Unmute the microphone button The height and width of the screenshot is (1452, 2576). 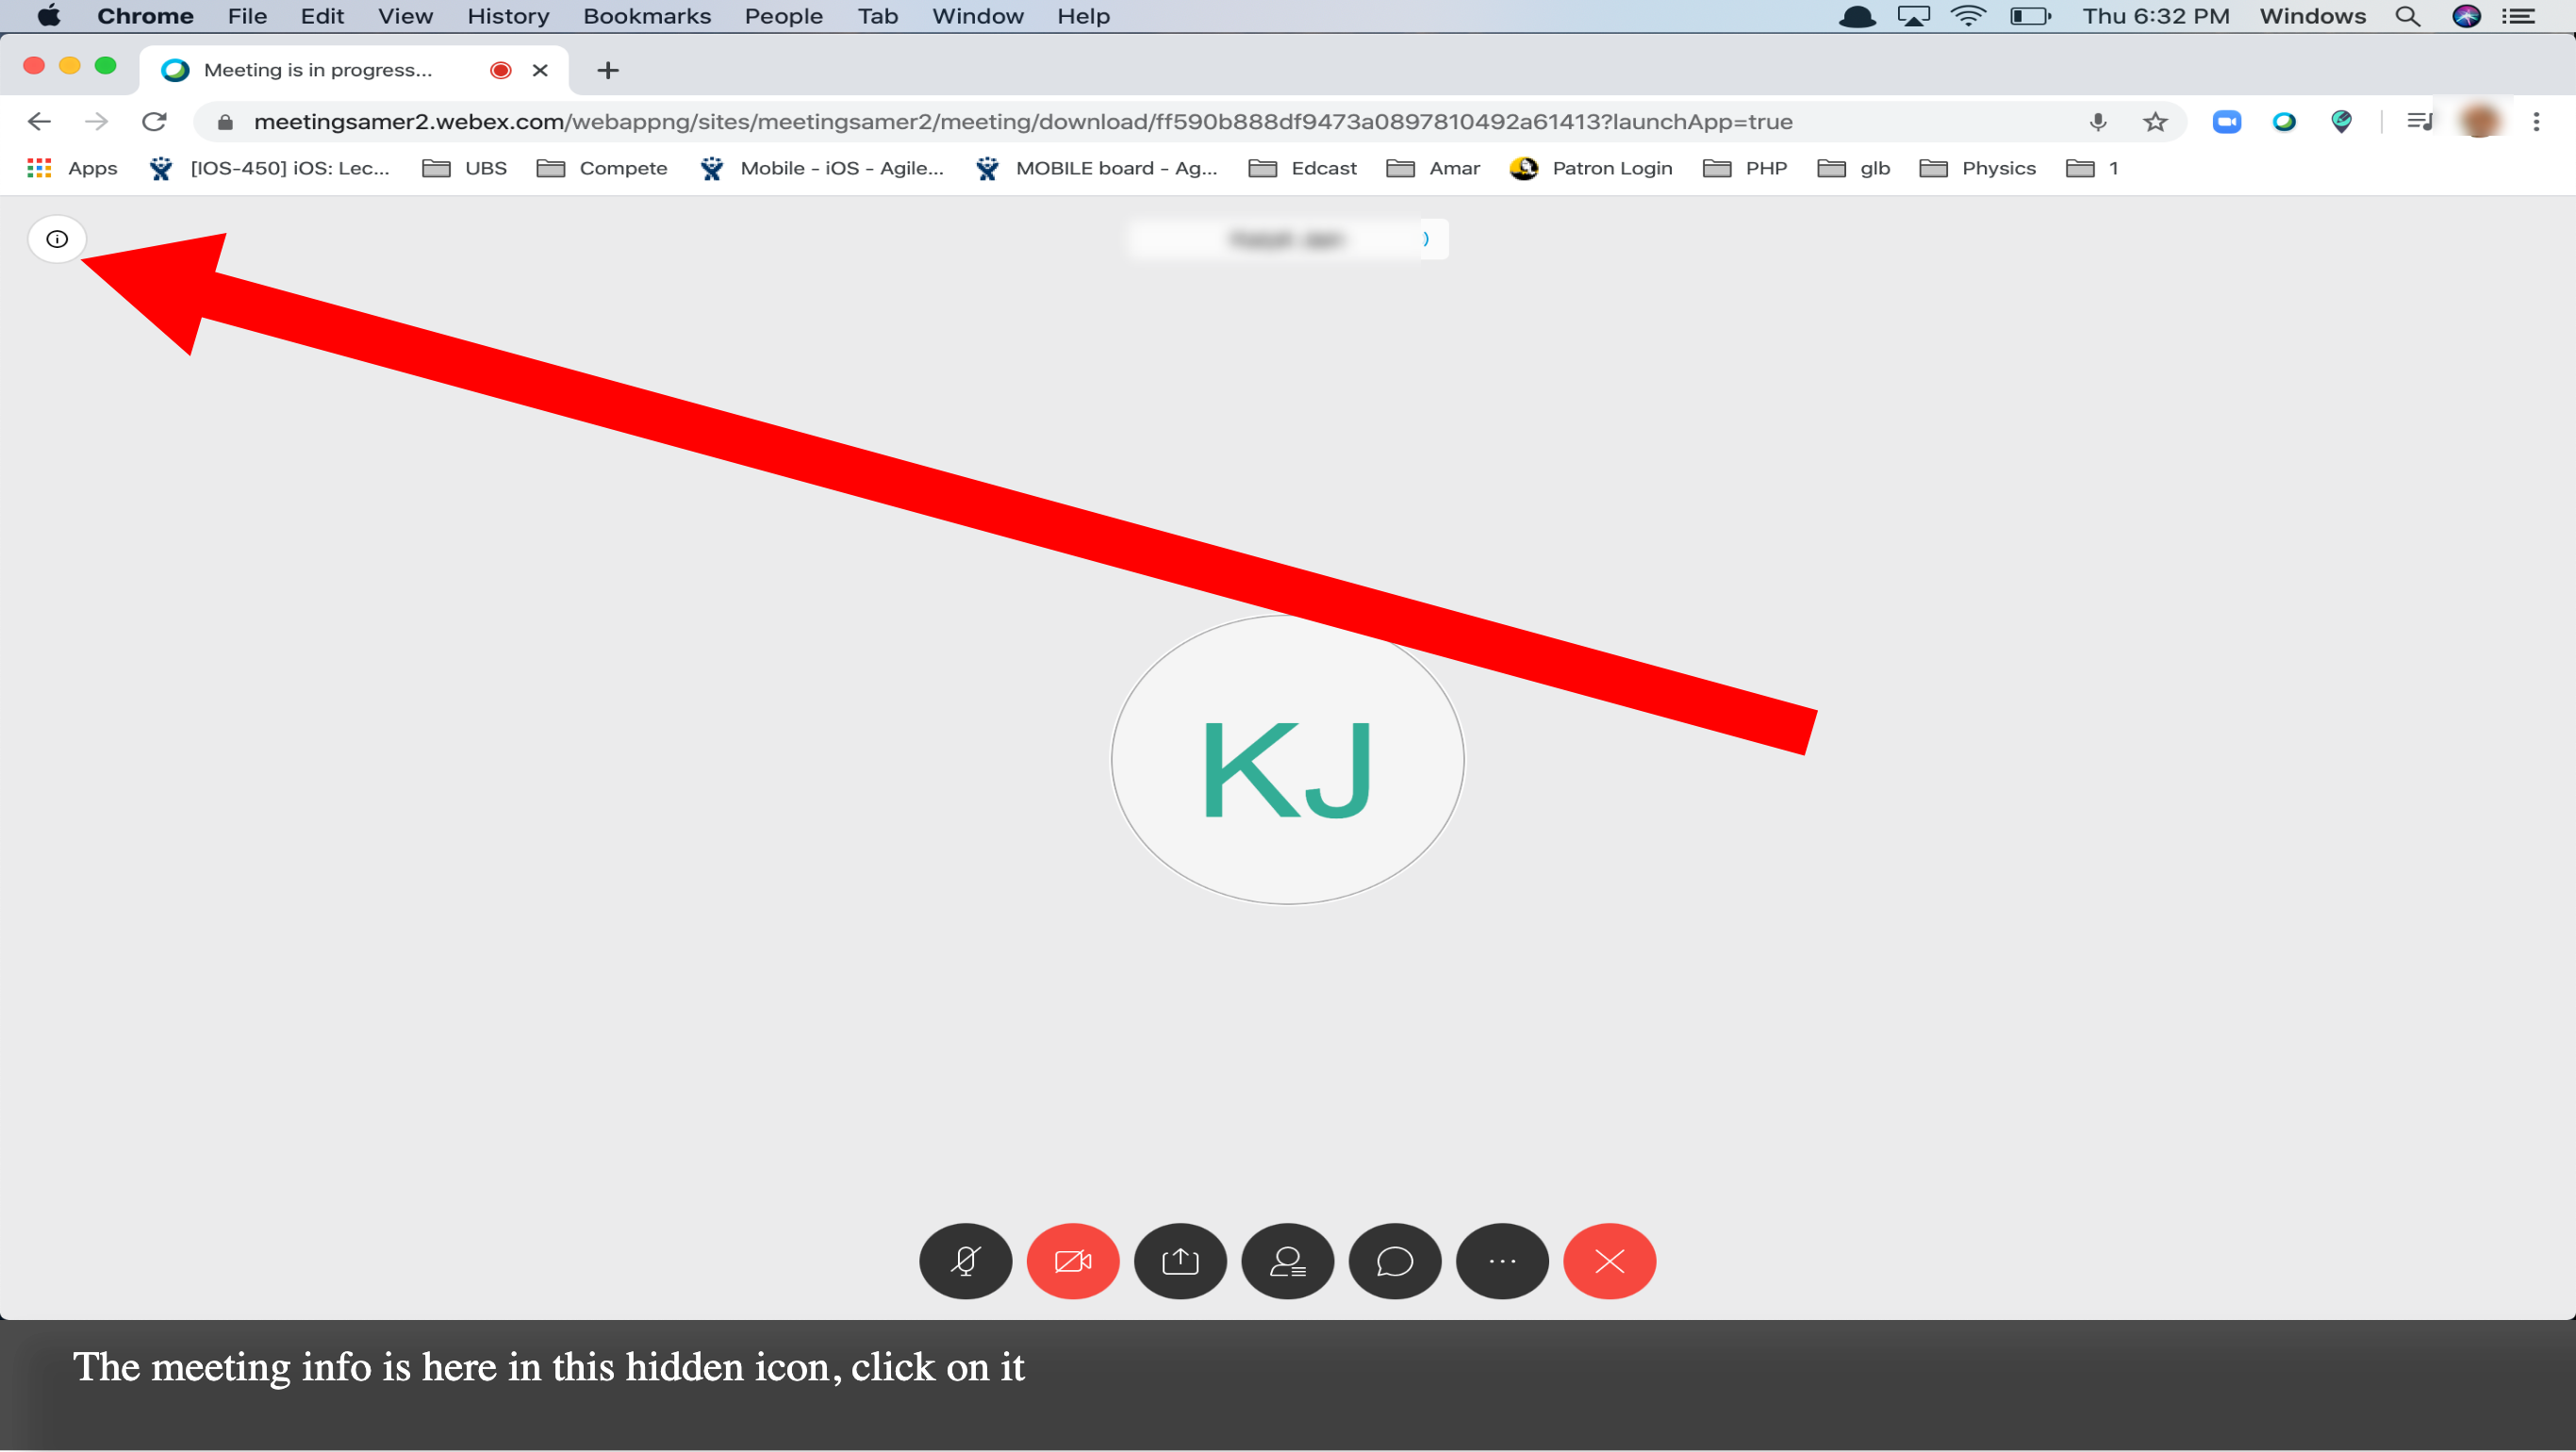tap(965, 1261)
